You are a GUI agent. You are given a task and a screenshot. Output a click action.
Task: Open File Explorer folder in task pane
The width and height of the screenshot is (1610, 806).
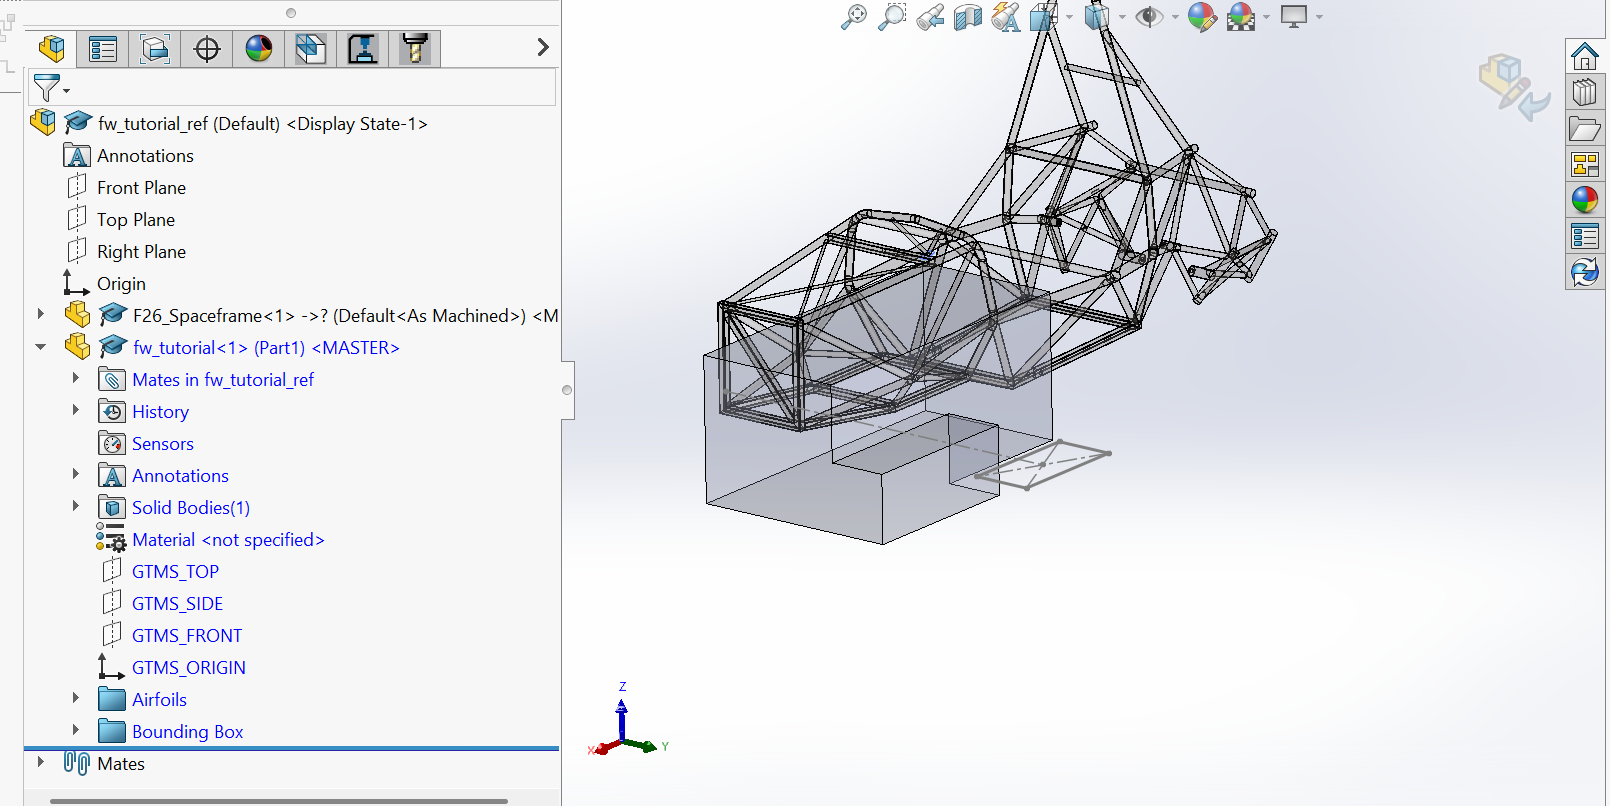[1584, 129]
